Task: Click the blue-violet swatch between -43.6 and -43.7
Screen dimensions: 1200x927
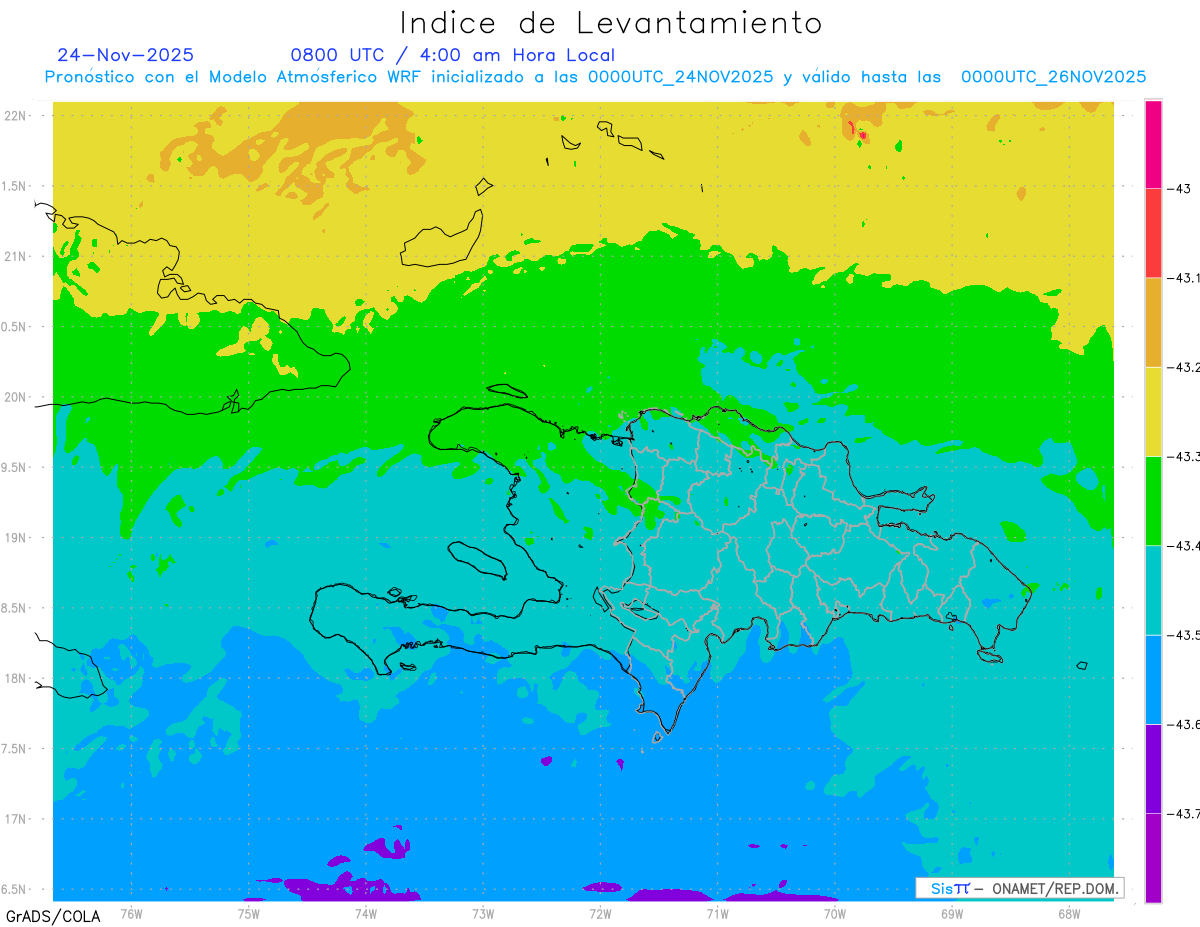Action: coord(1153,768)
